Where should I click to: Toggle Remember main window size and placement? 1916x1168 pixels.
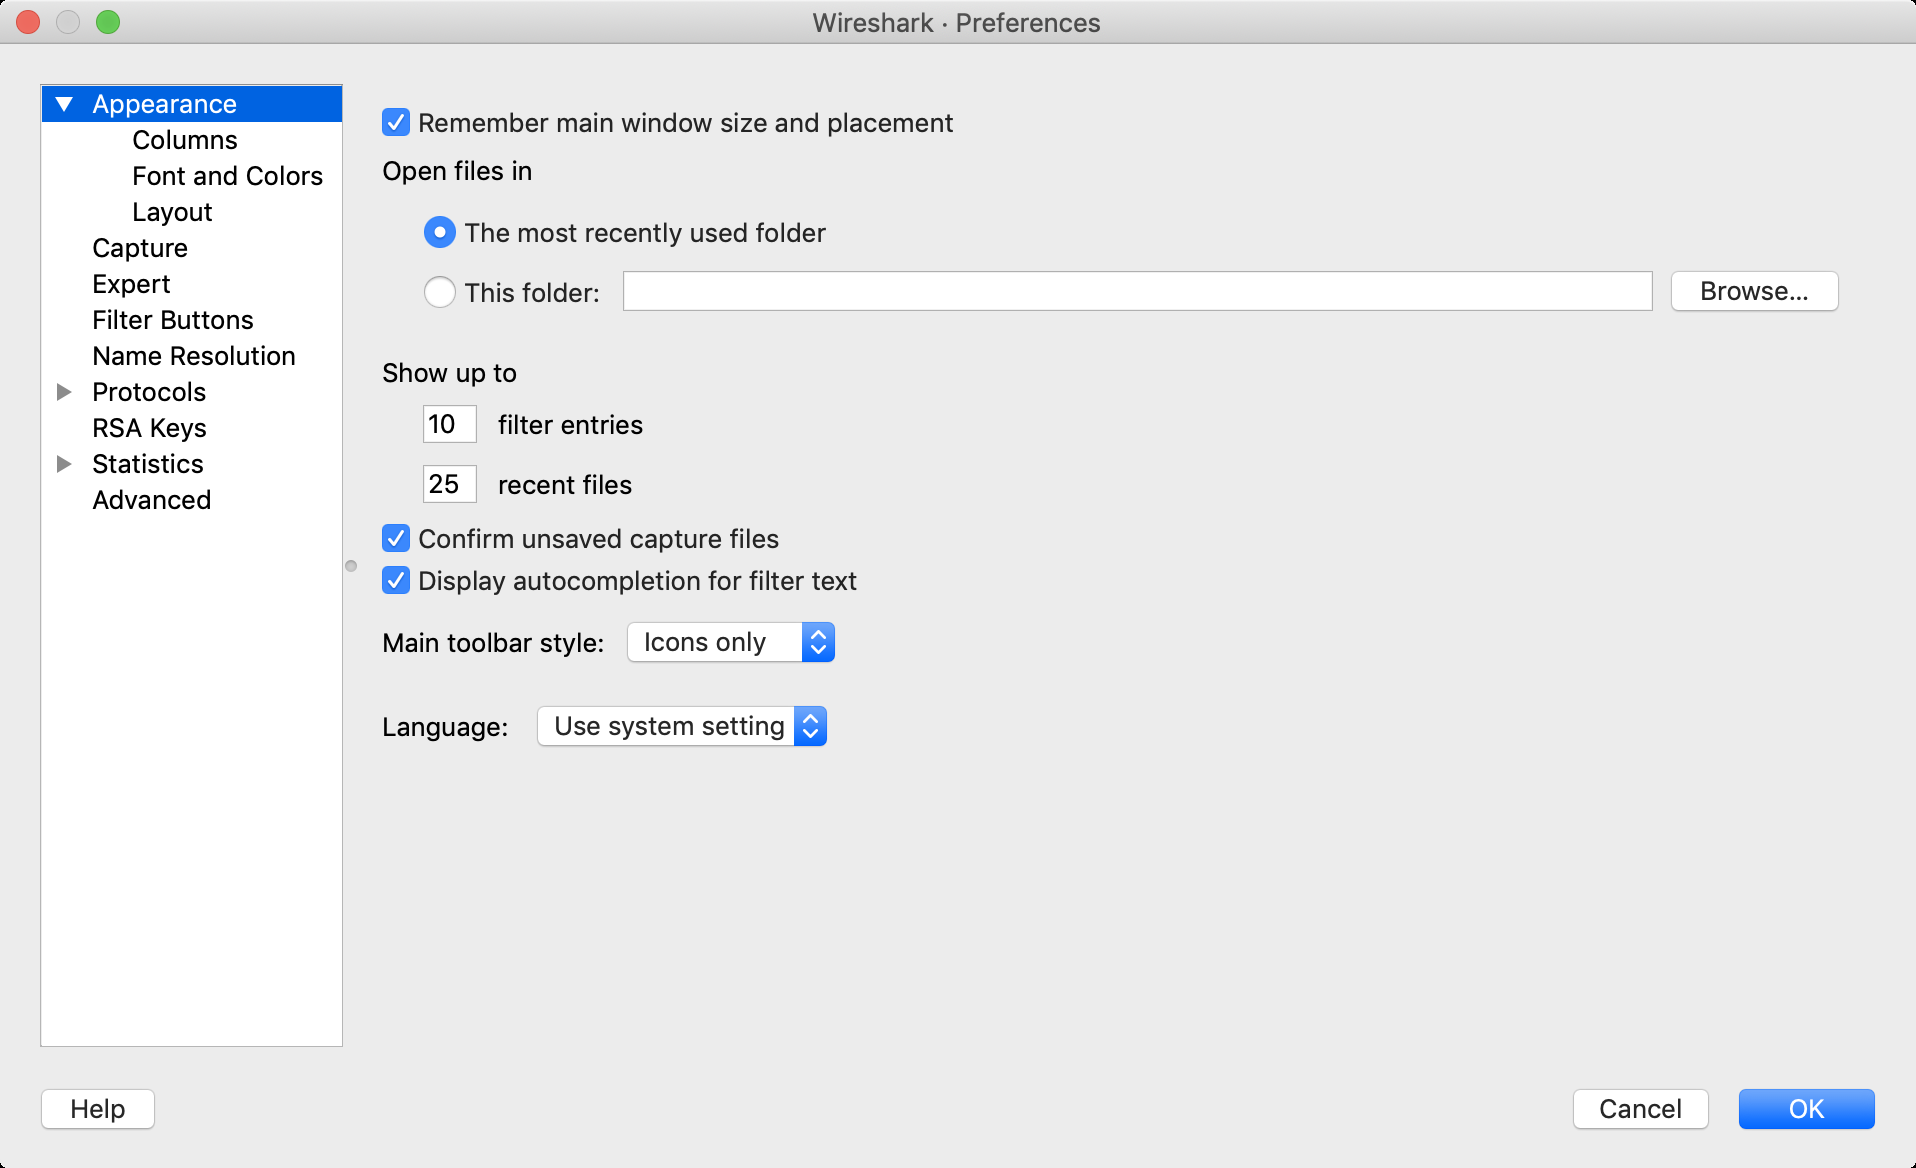(x=396, y=123)
